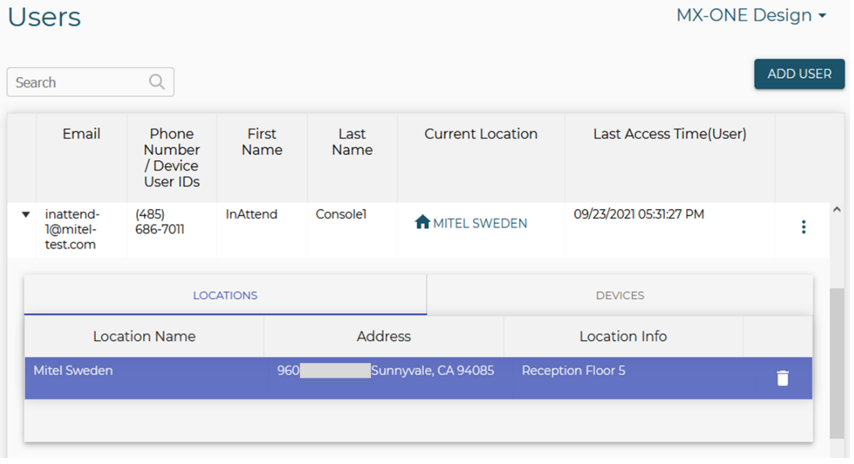This screenshot has height=464, width=854.
Task: Focus the Search input field
Action: point(78,82)
